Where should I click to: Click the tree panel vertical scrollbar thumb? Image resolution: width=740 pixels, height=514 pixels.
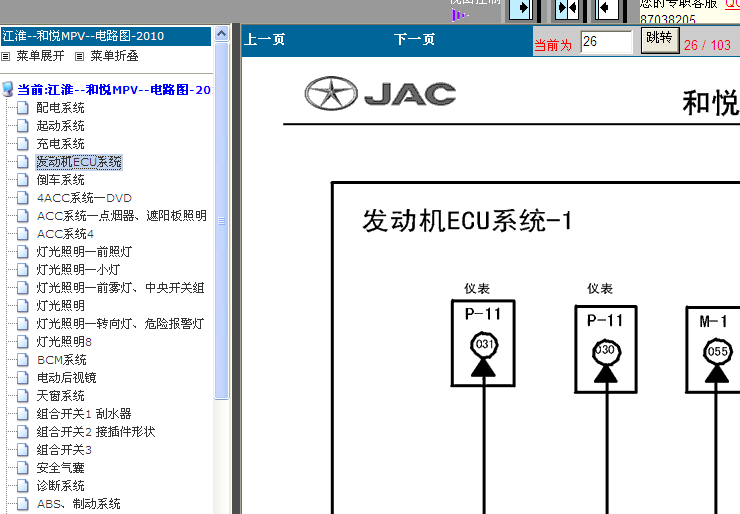(221, 221)
